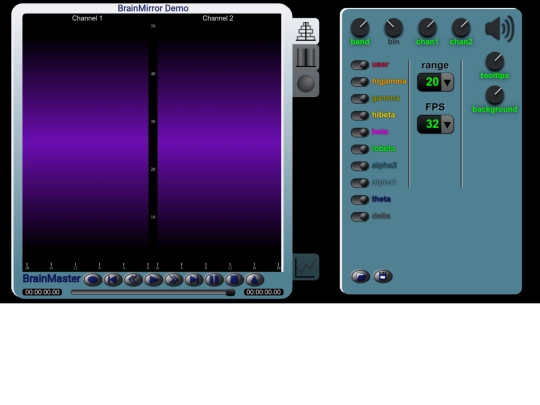The height and width of the screenshot is (405, 540).
Task: Select the sphere display tab
Action: pyautogui.click(x=306, y=84)
